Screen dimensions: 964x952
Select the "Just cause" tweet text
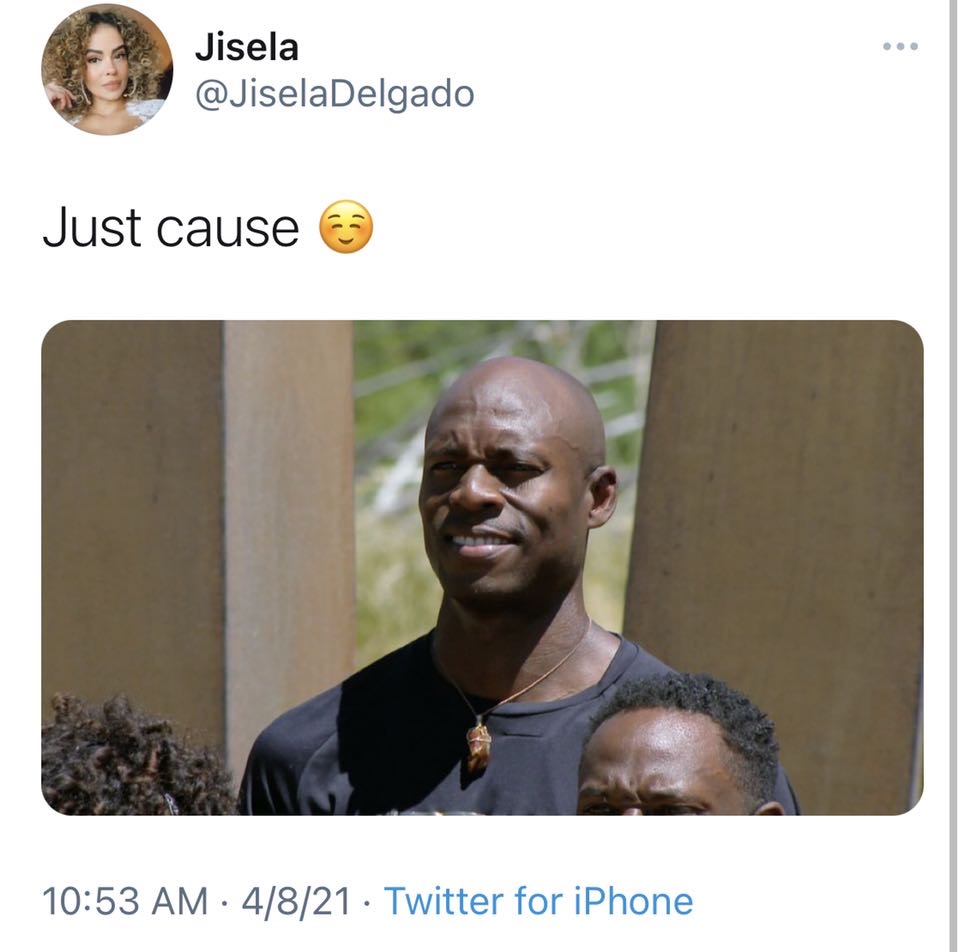coord(171,228)
